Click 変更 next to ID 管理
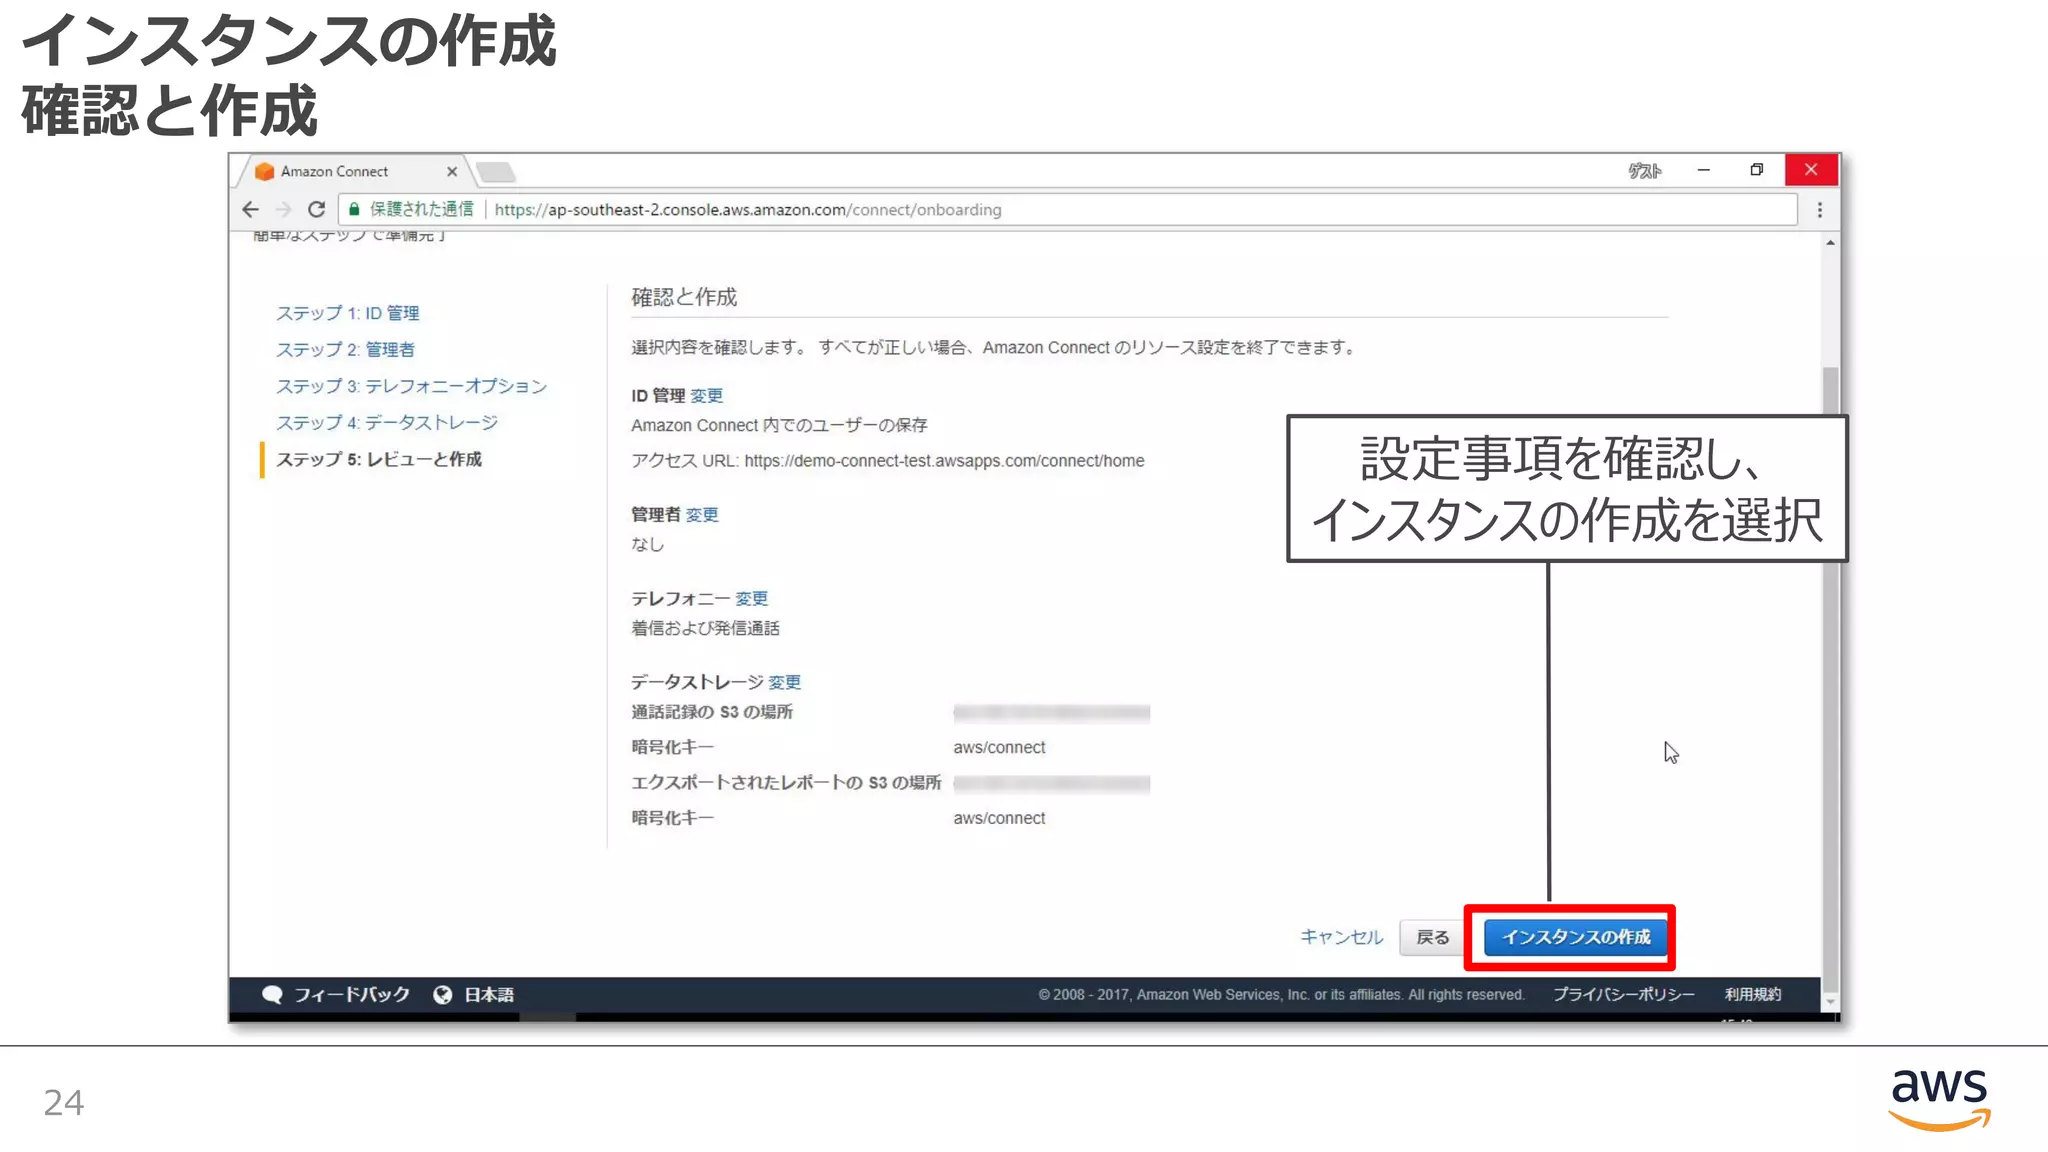 (x=706, y=395)
